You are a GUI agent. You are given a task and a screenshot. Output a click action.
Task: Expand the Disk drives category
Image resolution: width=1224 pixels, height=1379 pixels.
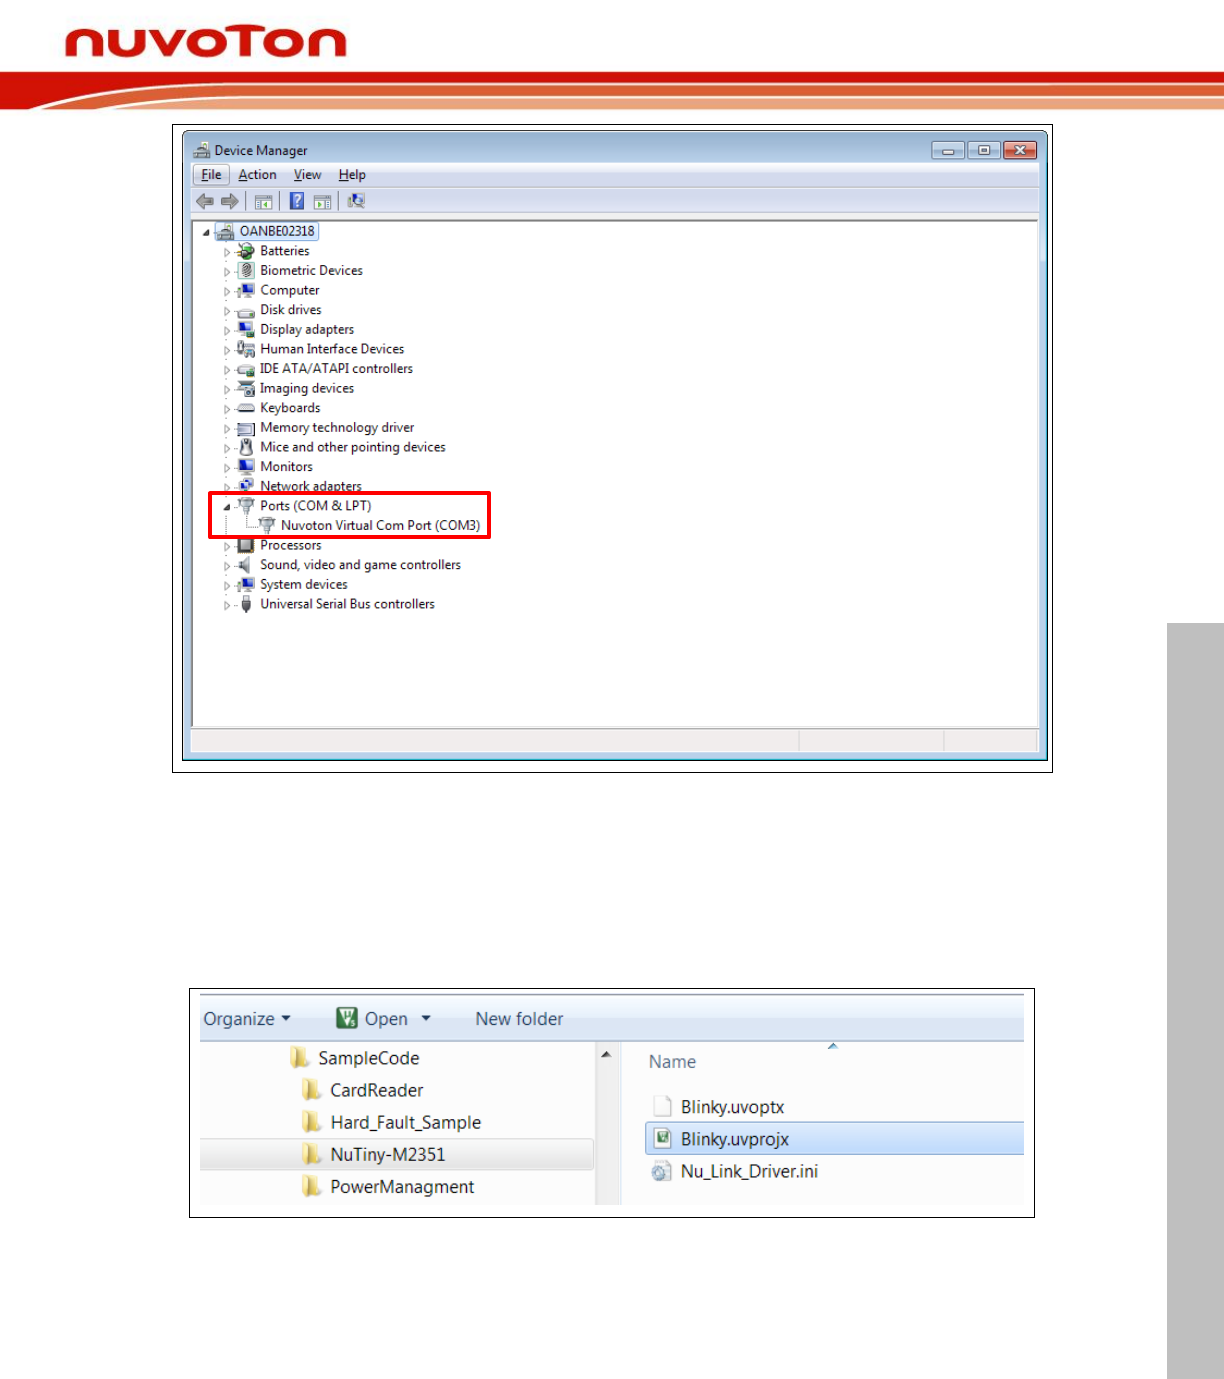coord(227,311)
